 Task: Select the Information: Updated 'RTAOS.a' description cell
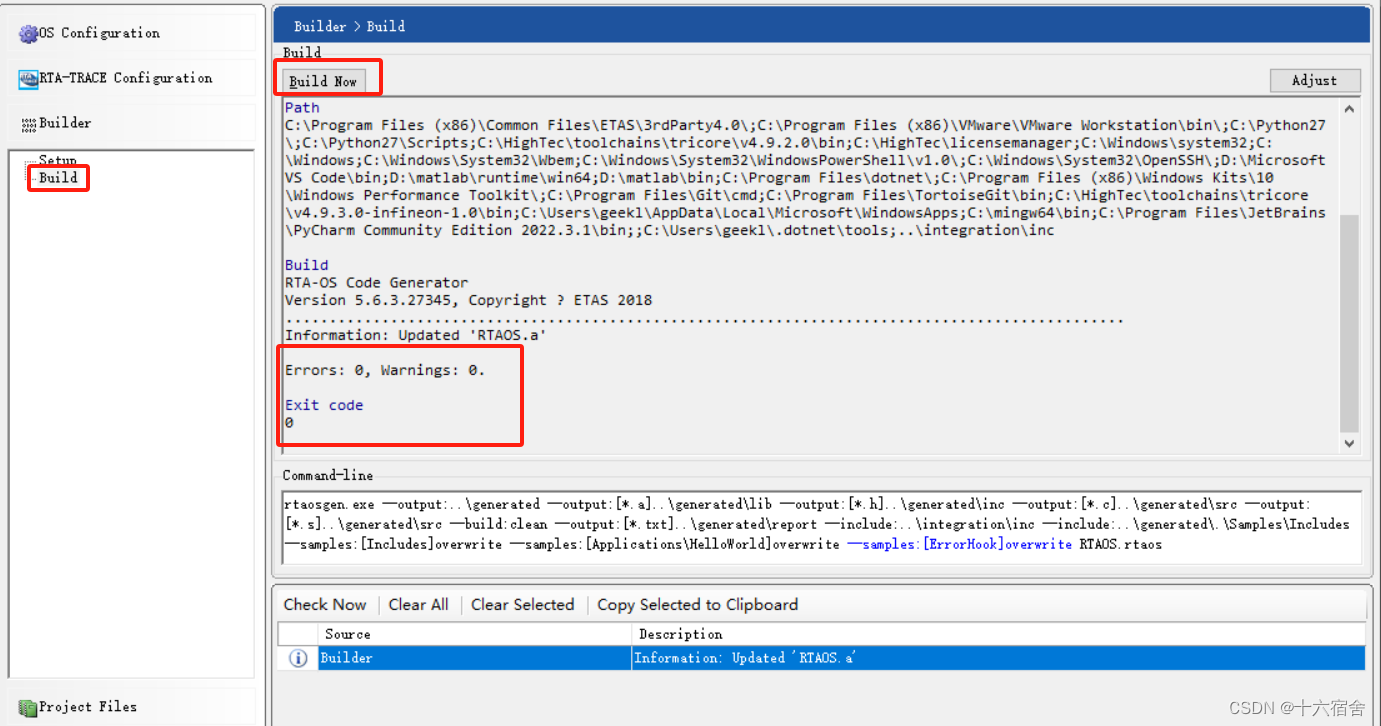[x=998, y=658]
